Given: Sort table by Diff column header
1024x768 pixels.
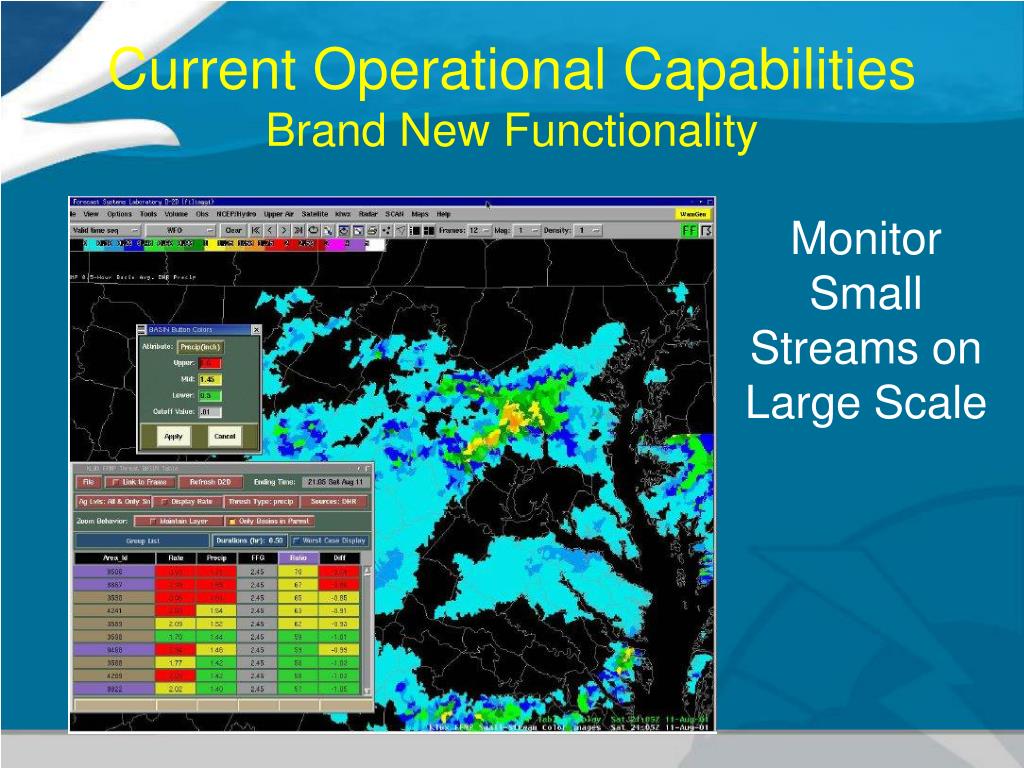Looking at the screenshot, I should tap(340, 558).
